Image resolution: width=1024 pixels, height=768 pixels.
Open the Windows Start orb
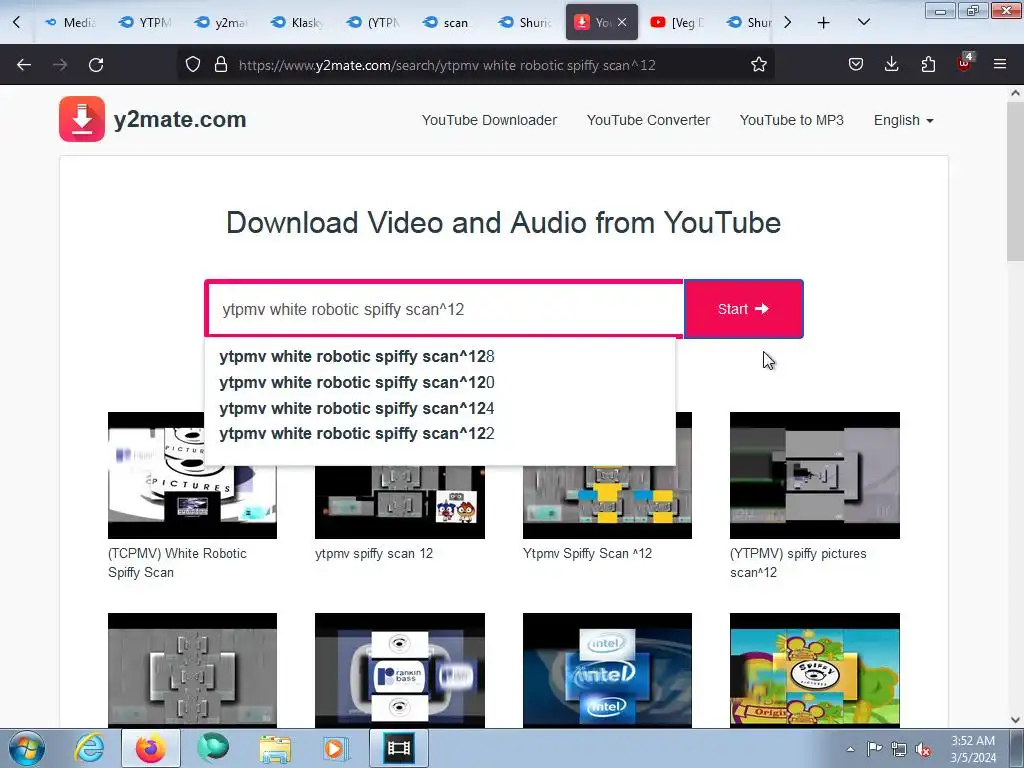coord(27,748)
